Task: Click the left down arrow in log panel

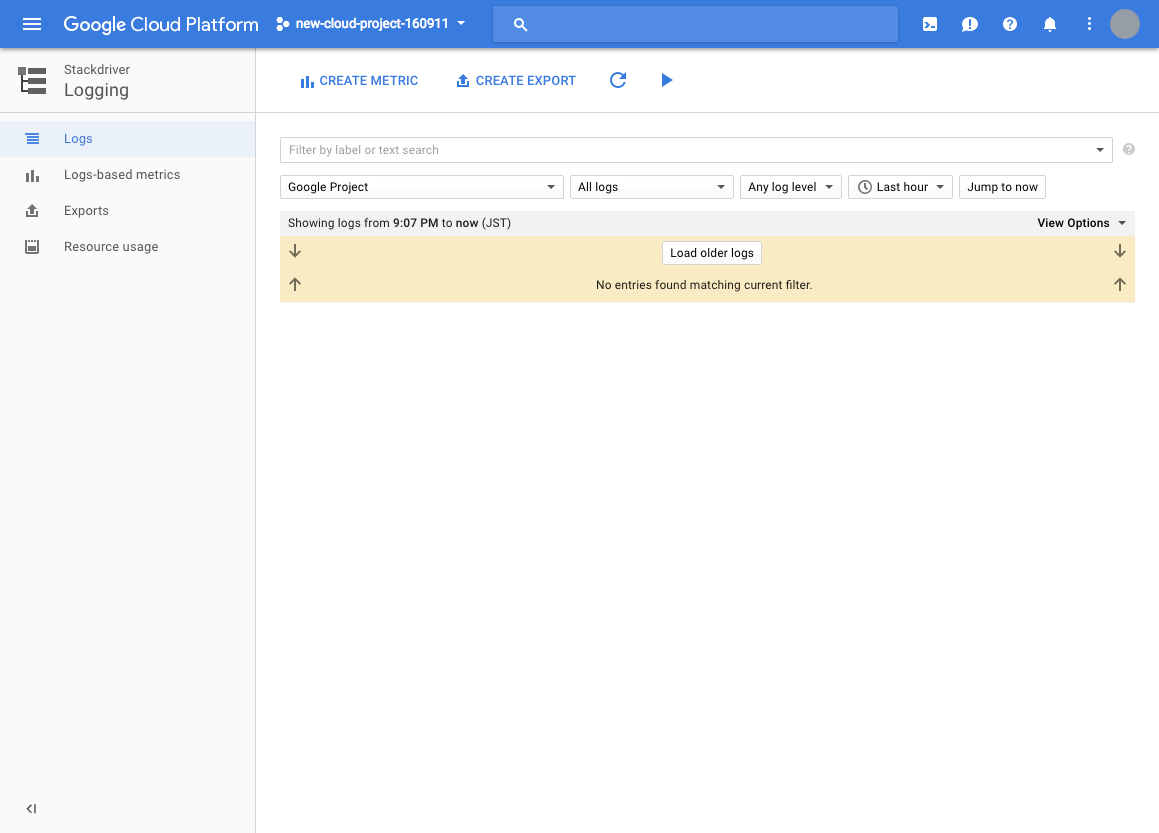Action: (x=295, y=251)
